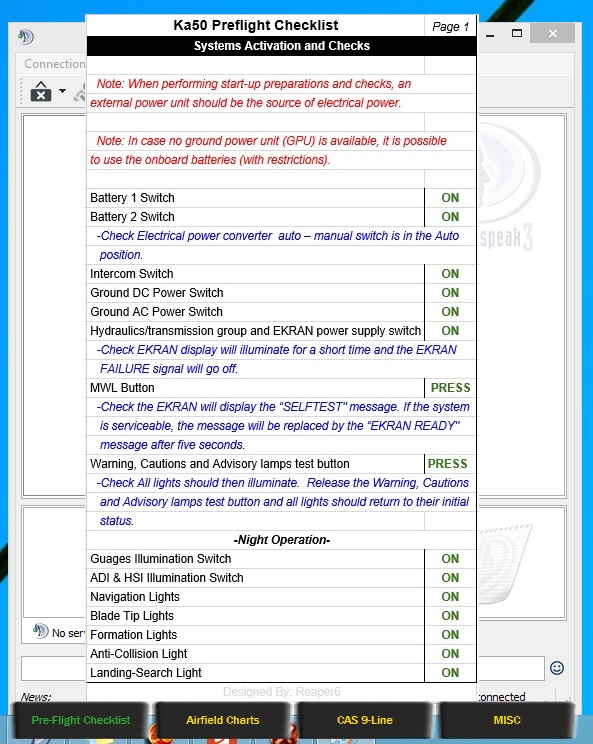Click the 'Page 1' label
593x744 pixels.
pyautogui.click(x=450, y=27)
